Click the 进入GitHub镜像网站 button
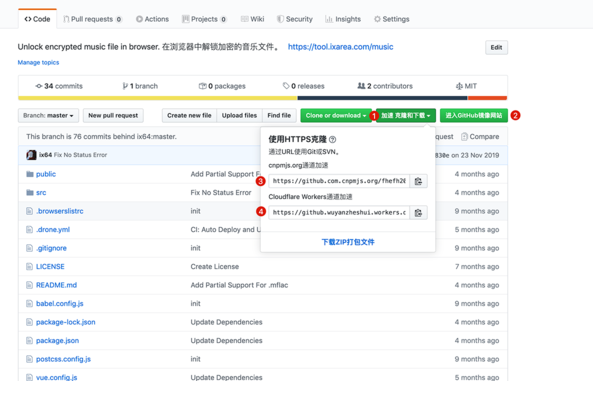 tap(474, 115)
